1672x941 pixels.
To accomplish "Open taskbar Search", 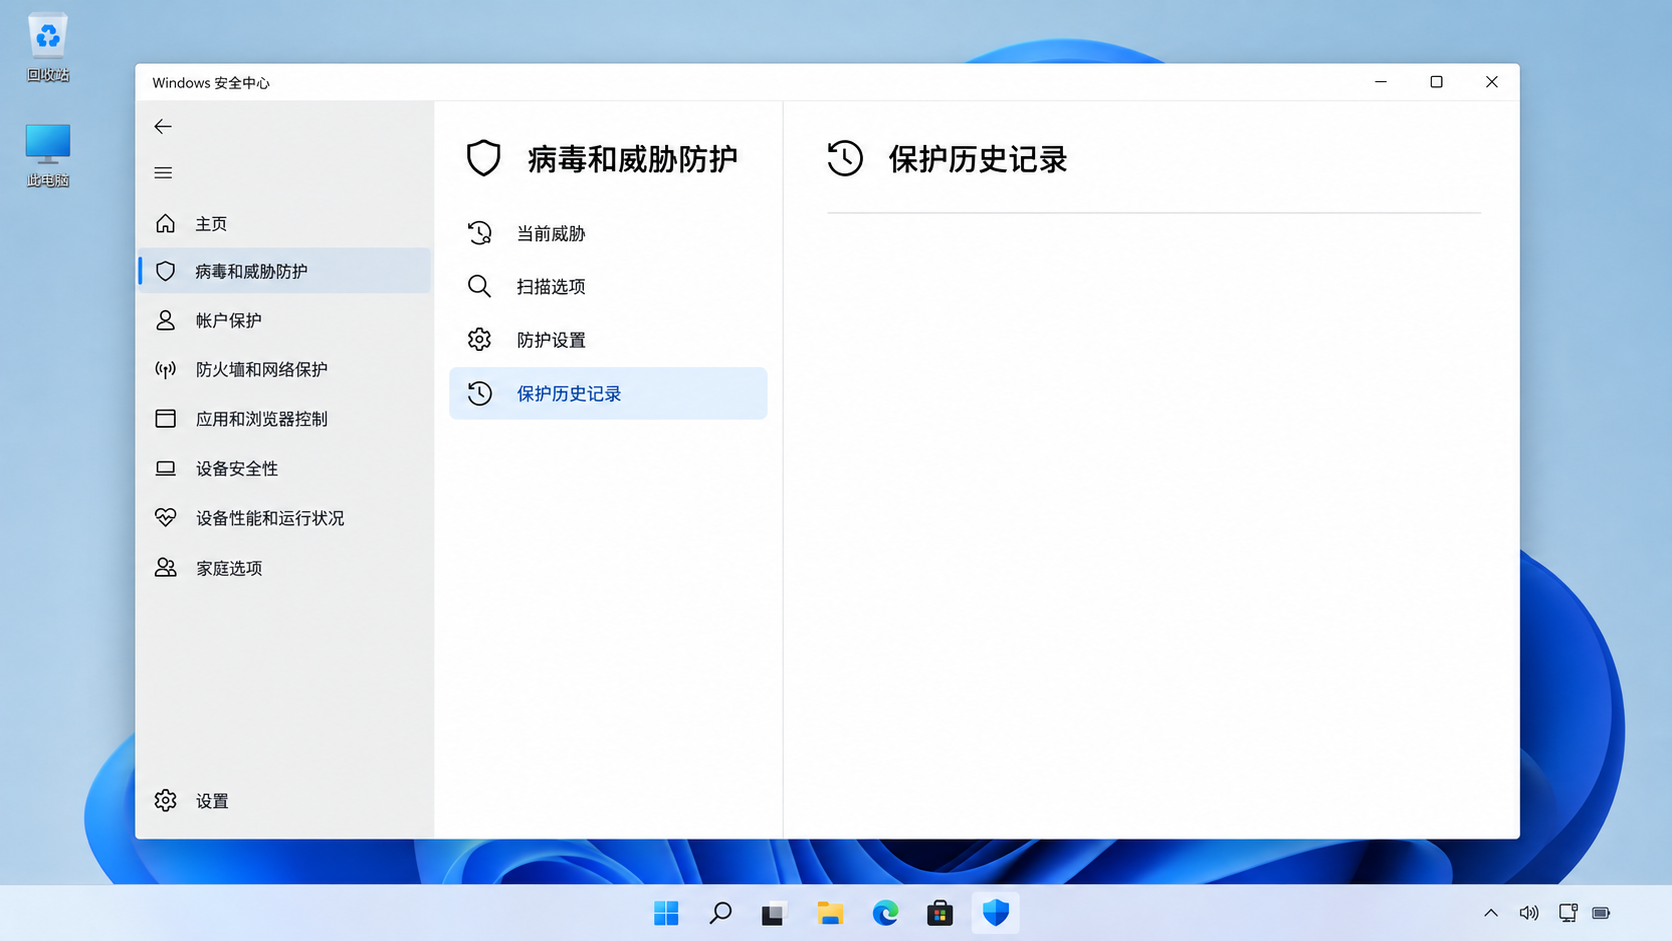I will click(720, 913).
